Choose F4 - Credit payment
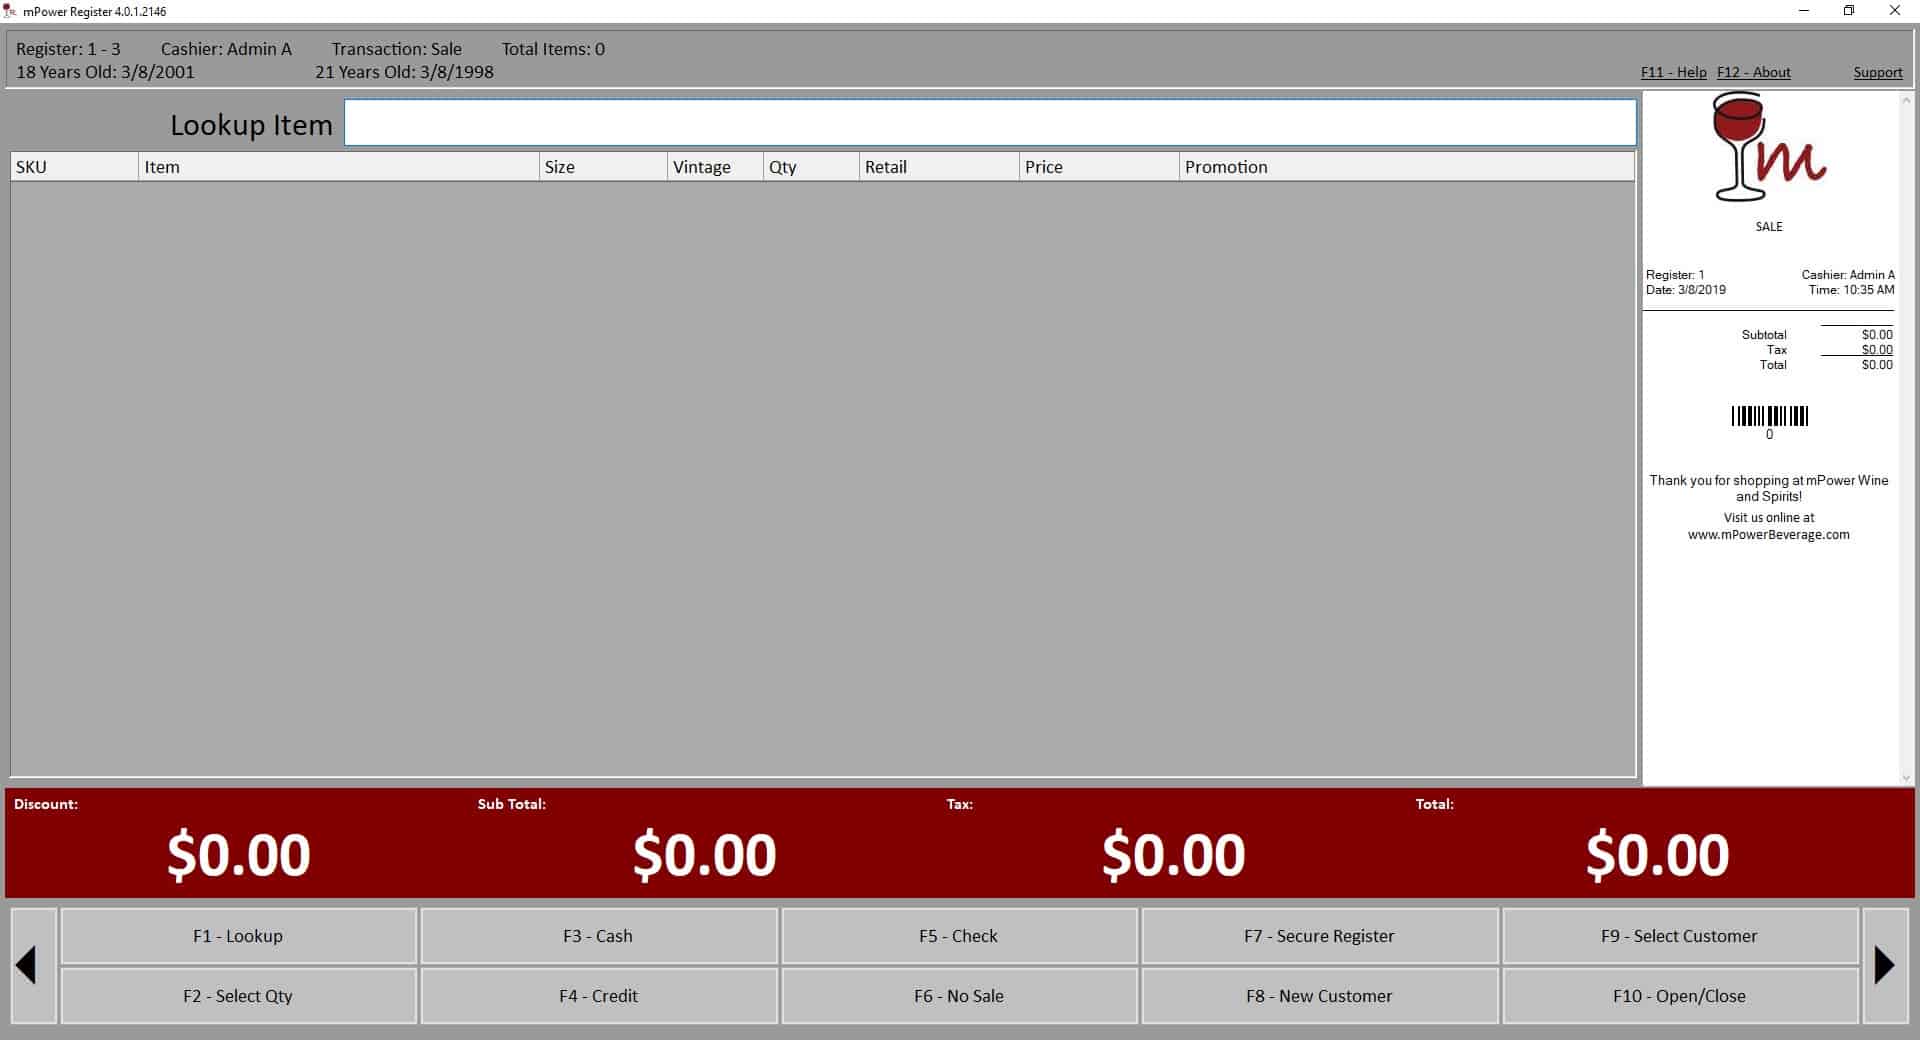The image size is (1920, 1040). (x=598, y=996)
